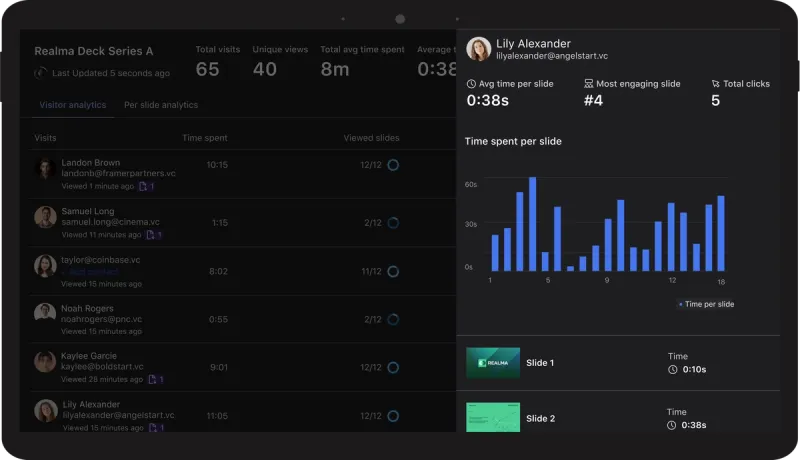This screenshot has height=460, width=800.
Task: Click the Unique views value 40
Action: click(x=265, y=69)
